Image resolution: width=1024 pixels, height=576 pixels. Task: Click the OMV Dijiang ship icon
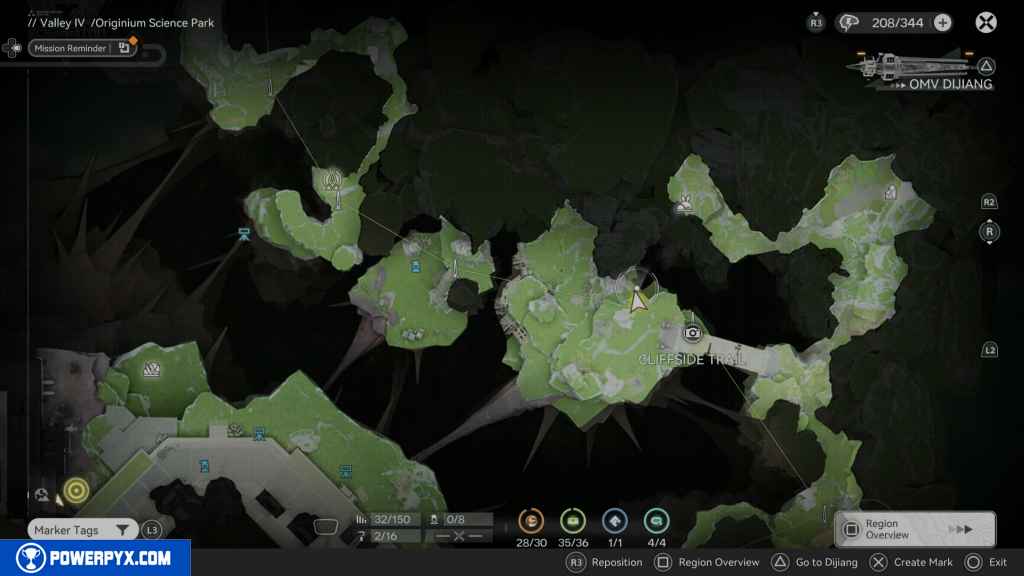coord(907,65)
